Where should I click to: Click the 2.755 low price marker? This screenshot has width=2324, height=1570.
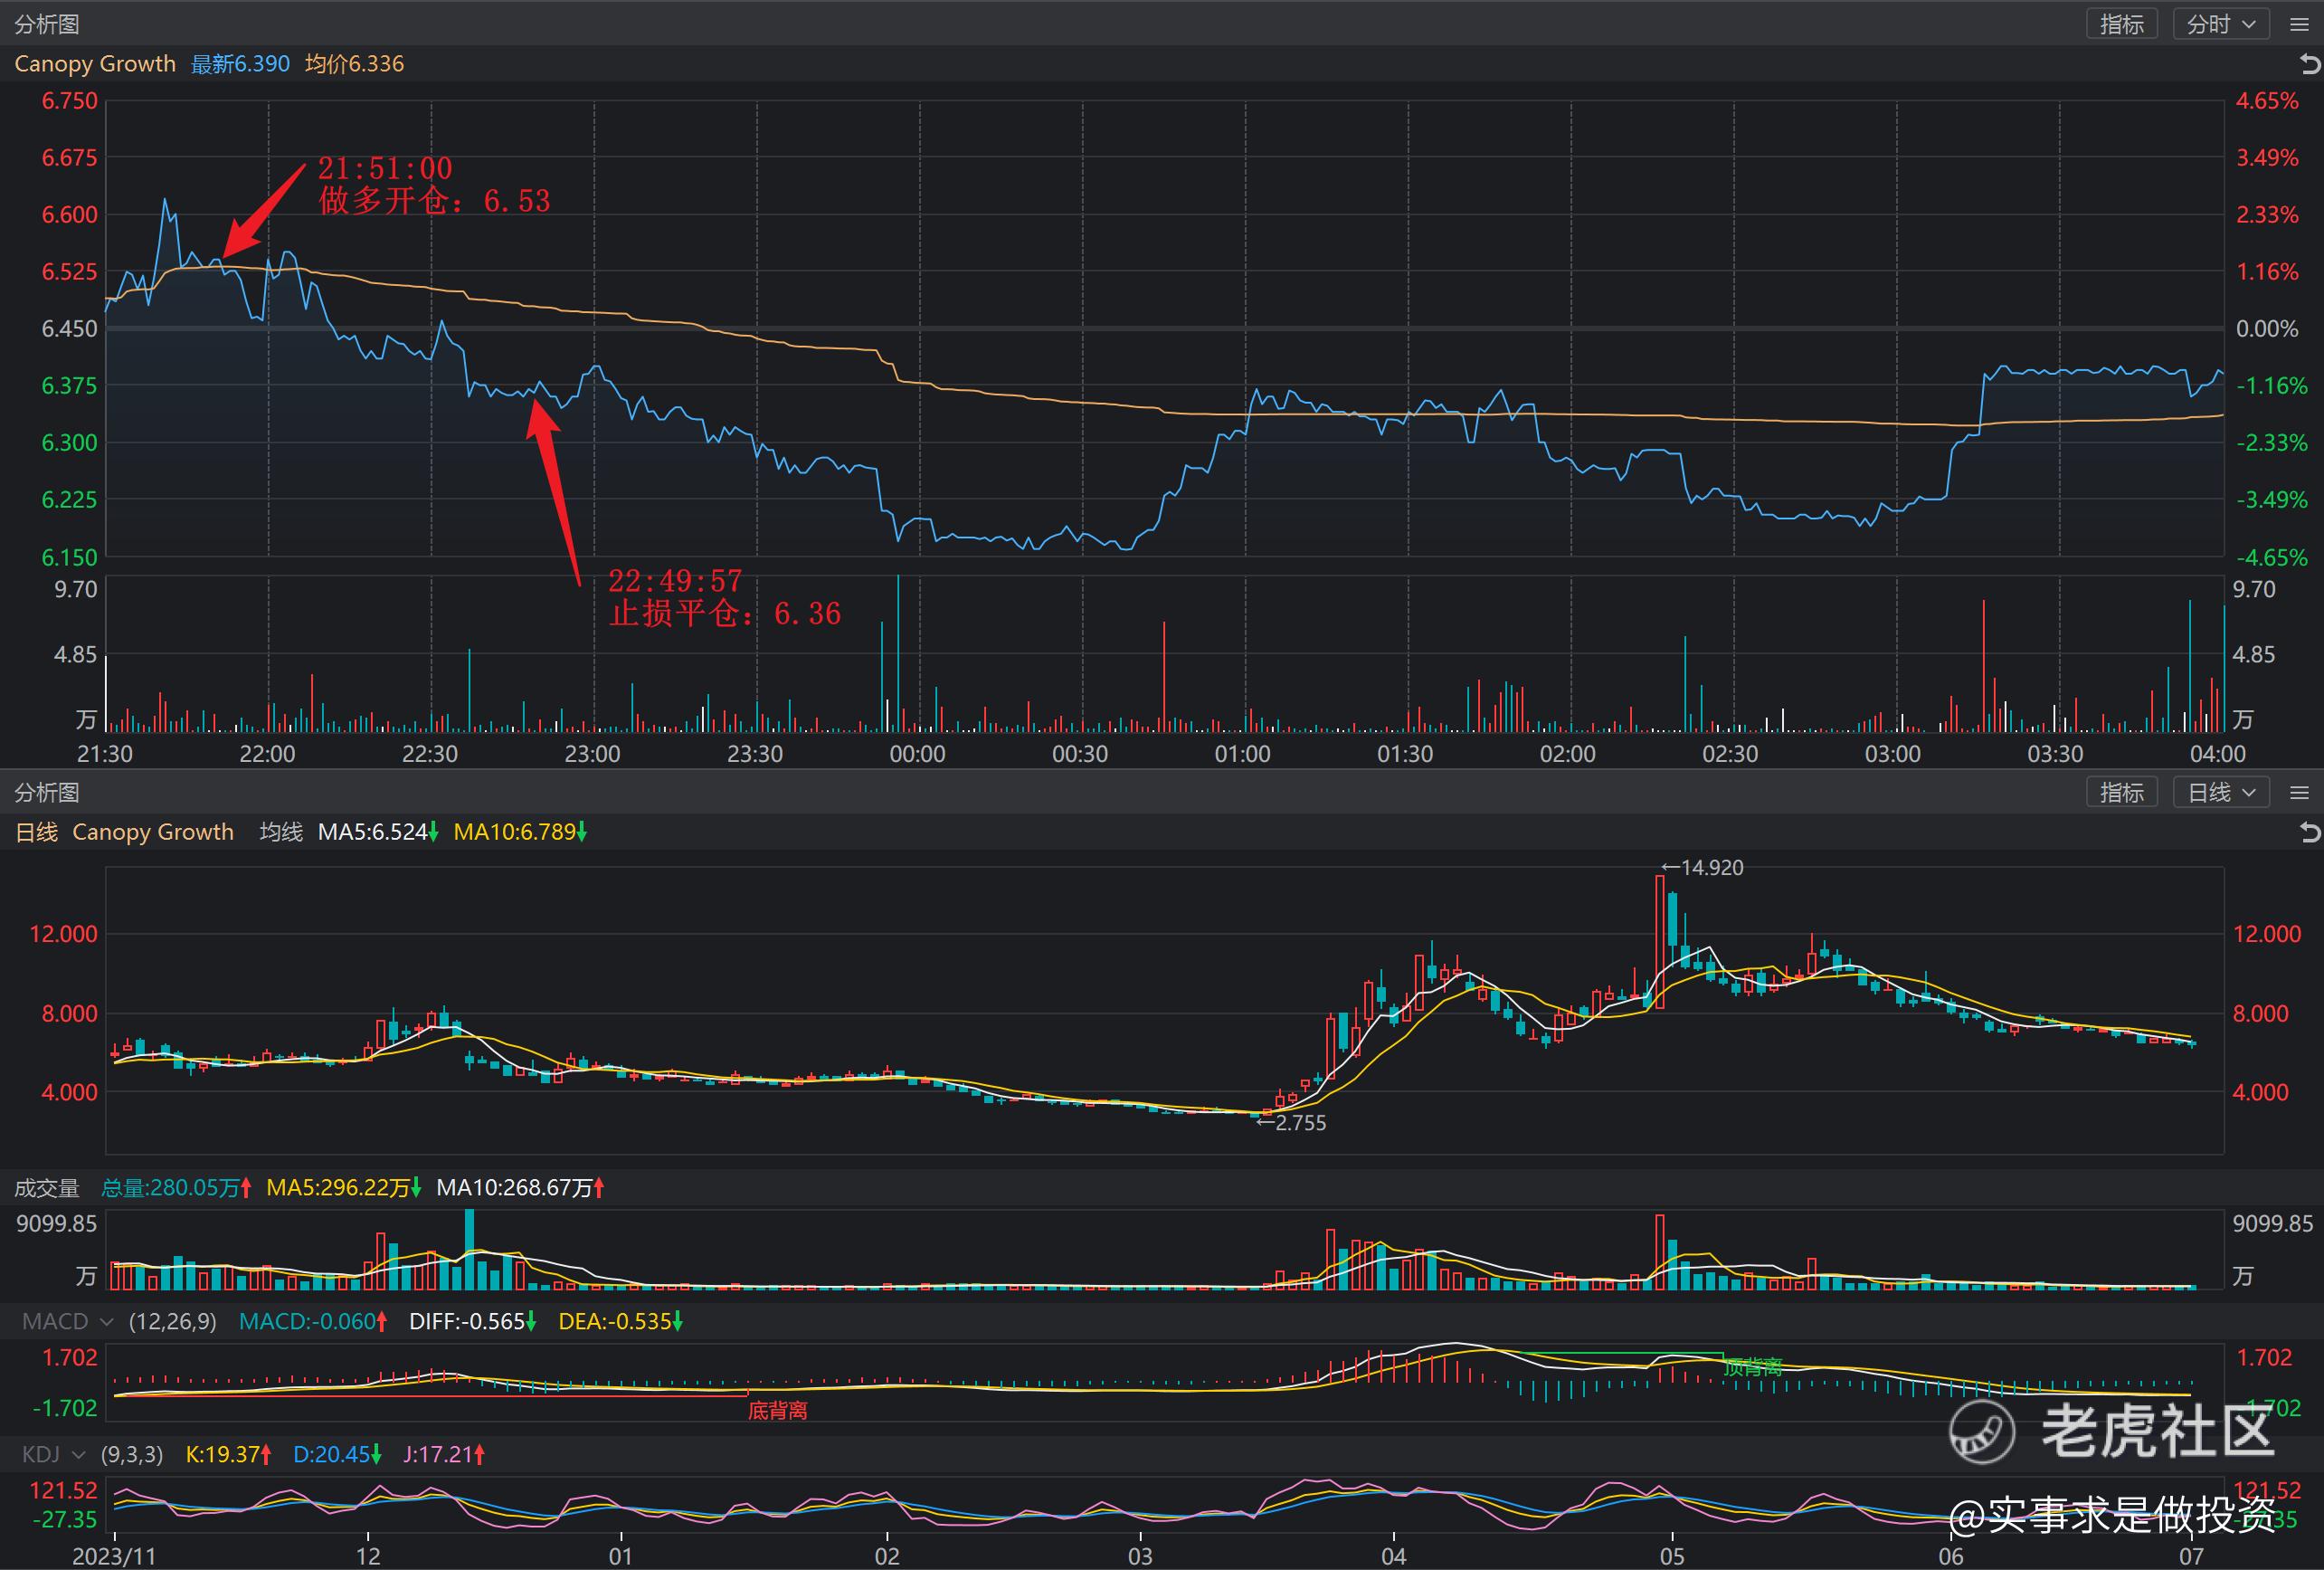click(x=1292, y=1123)
